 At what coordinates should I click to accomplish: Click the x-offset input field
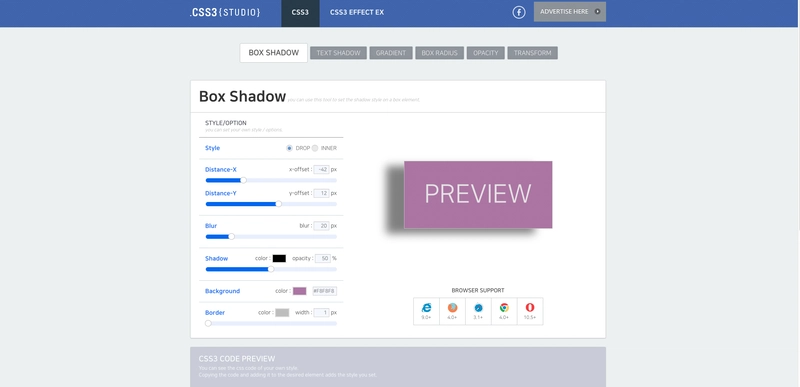[321, 169]
